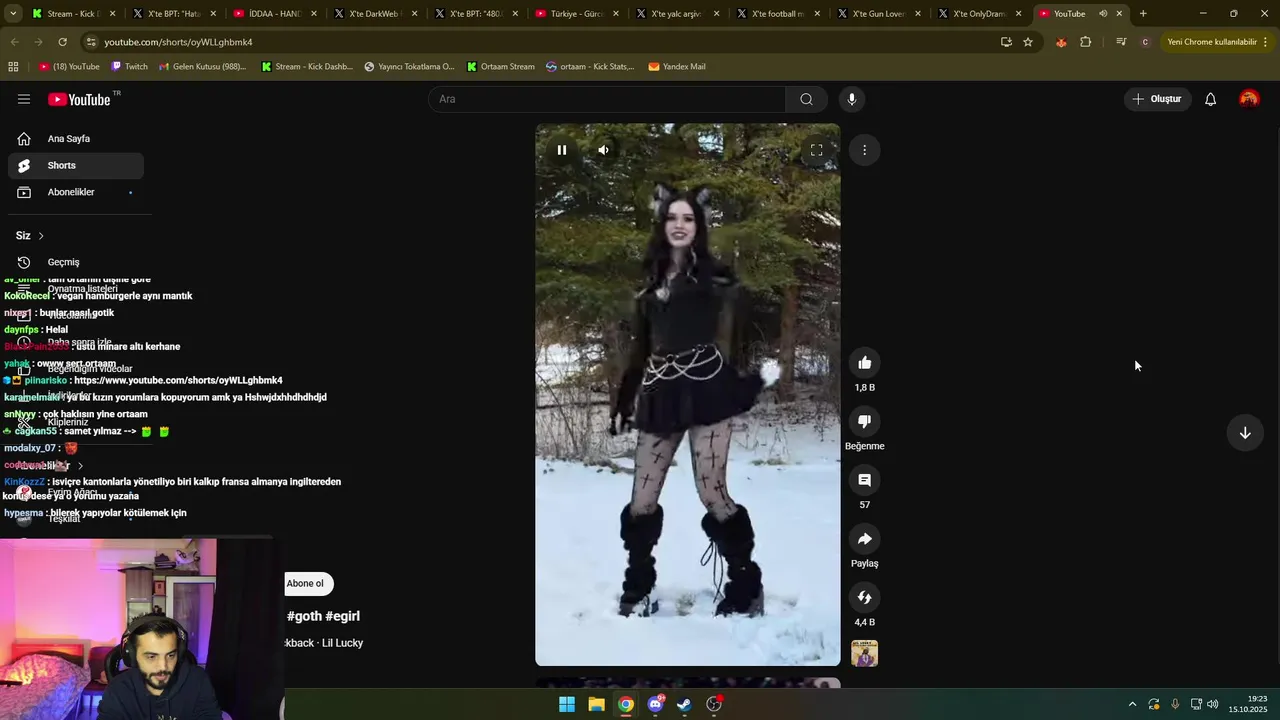Open the Chrome profile avatar C
1280x720 pixels.
[1145, 42]
